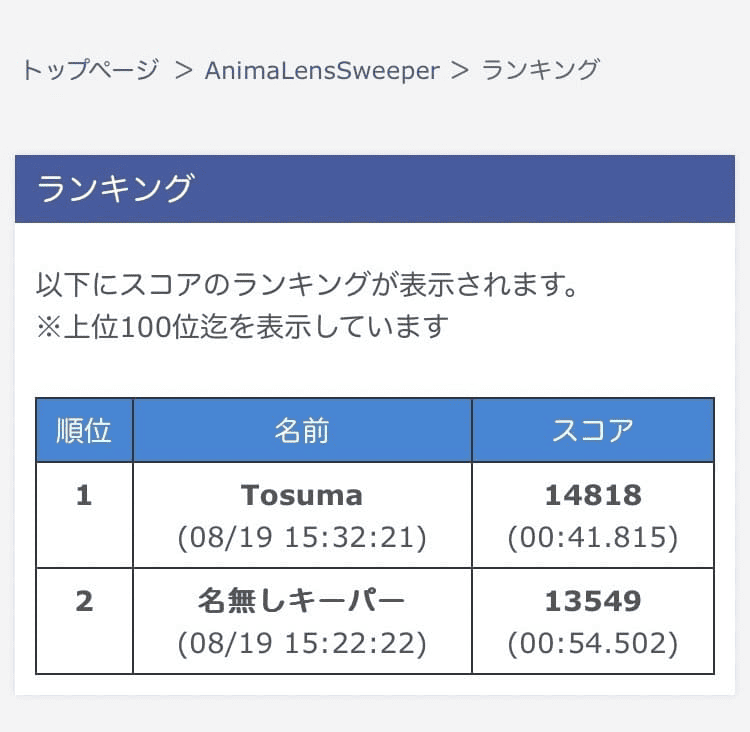Click timestamp 08/19 15:32:21
This screenshot has height=732, width=750.
302,539
